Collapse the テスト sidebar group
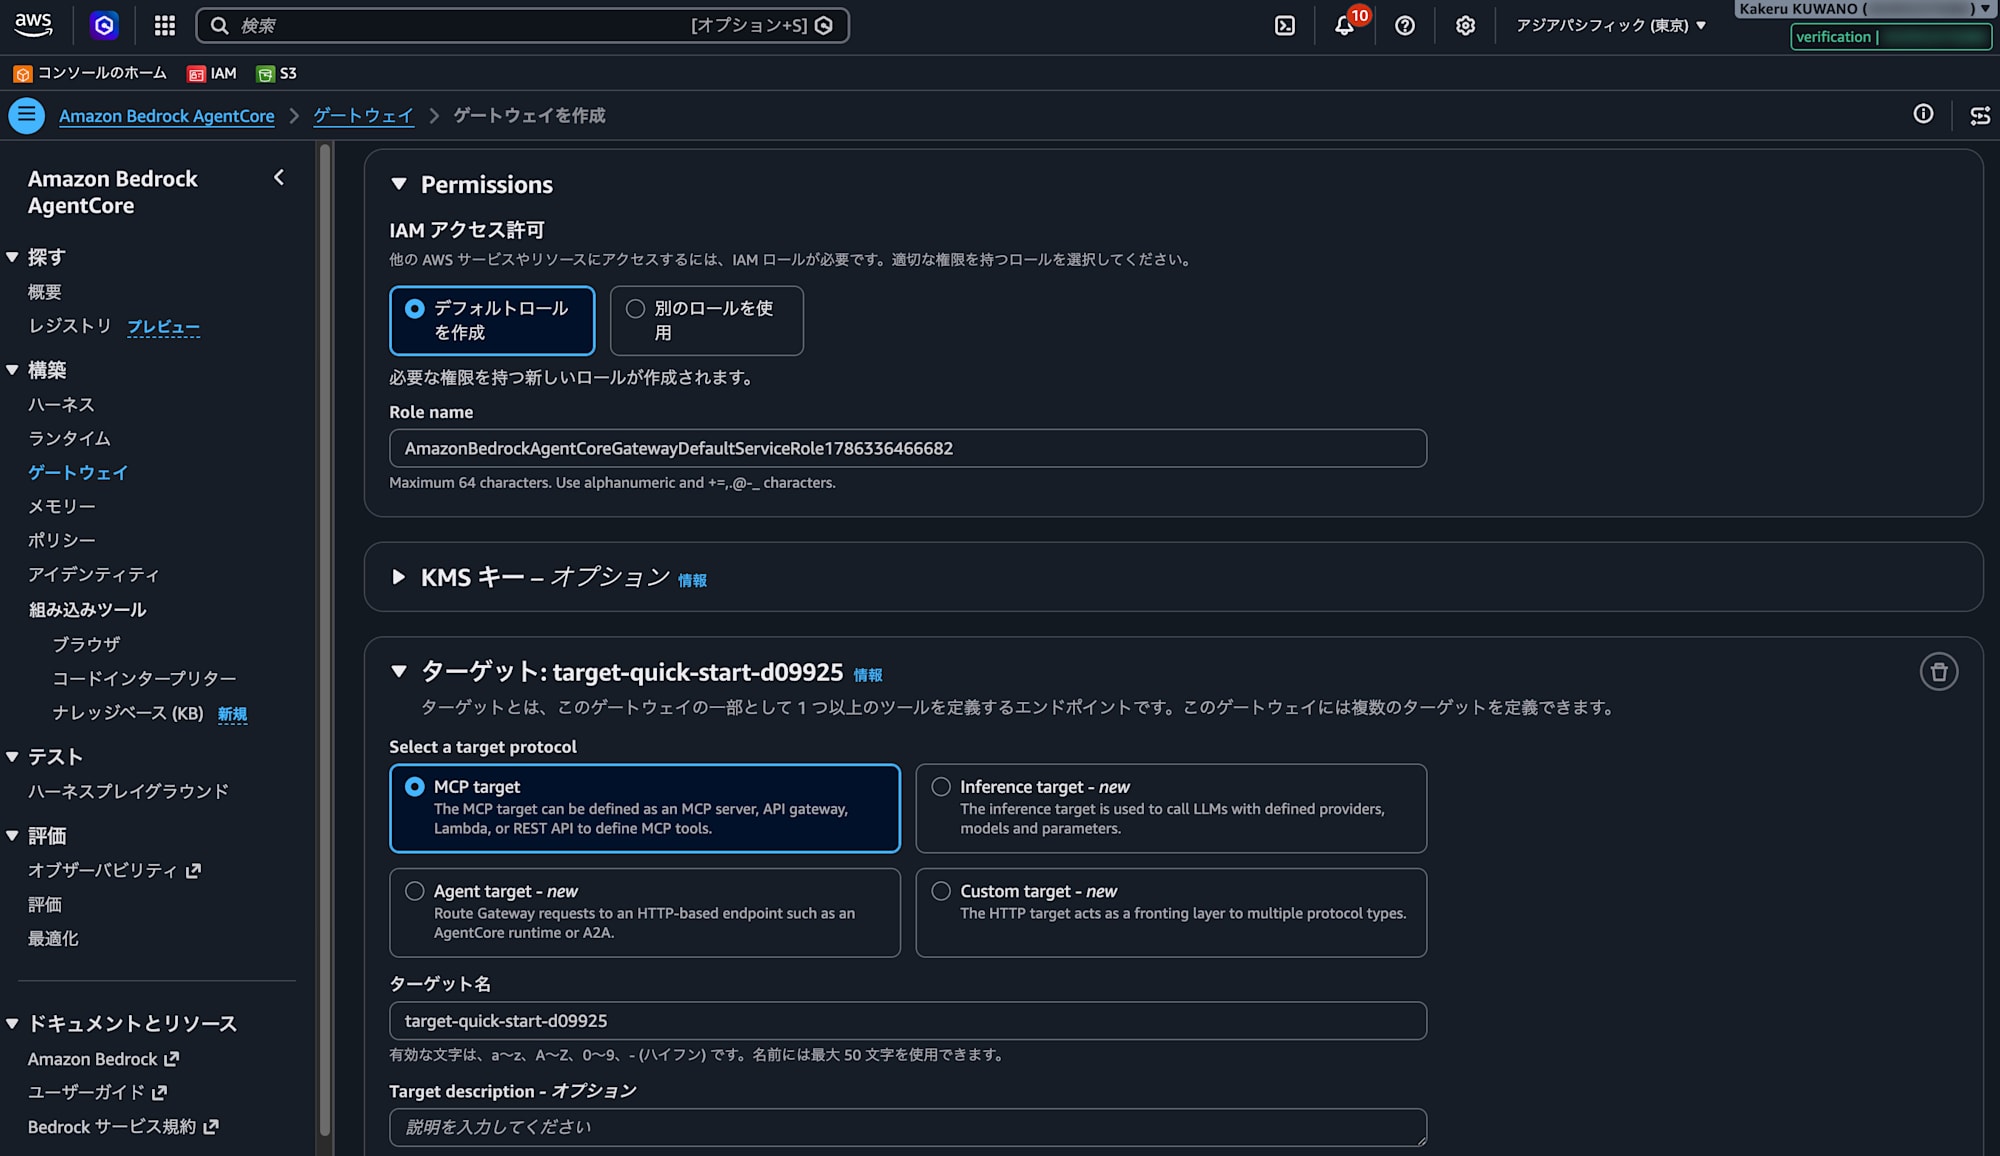The image size is (2000, 1156). coord(13,757)
